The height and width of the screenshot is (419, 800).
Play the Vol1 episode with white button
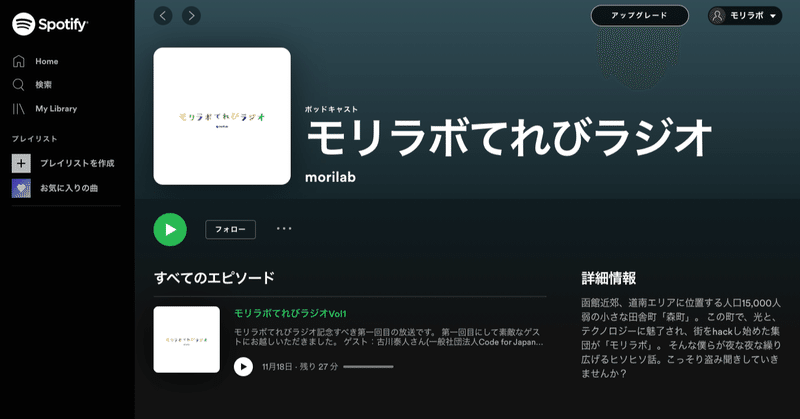coord(243,366)
